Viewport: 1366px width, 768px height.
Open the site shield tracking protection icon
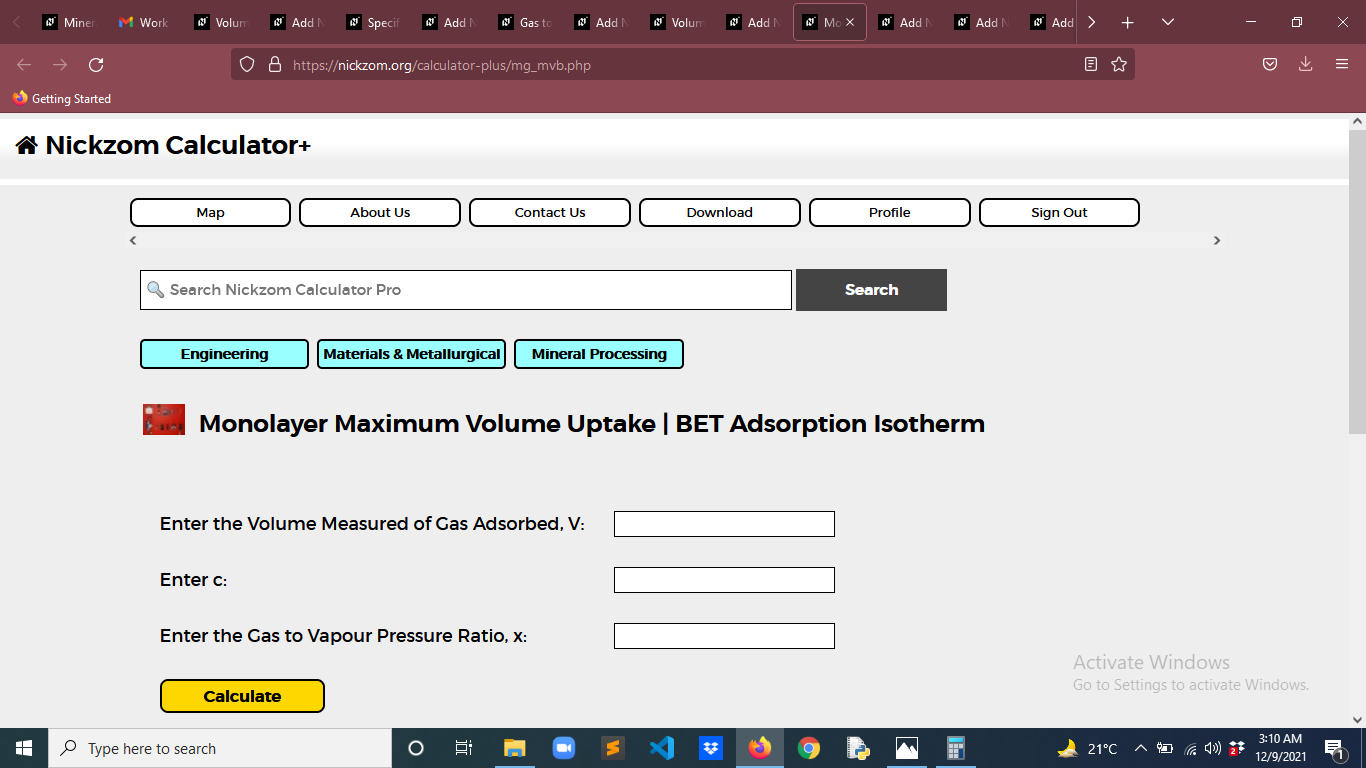[x=247, y=65]
